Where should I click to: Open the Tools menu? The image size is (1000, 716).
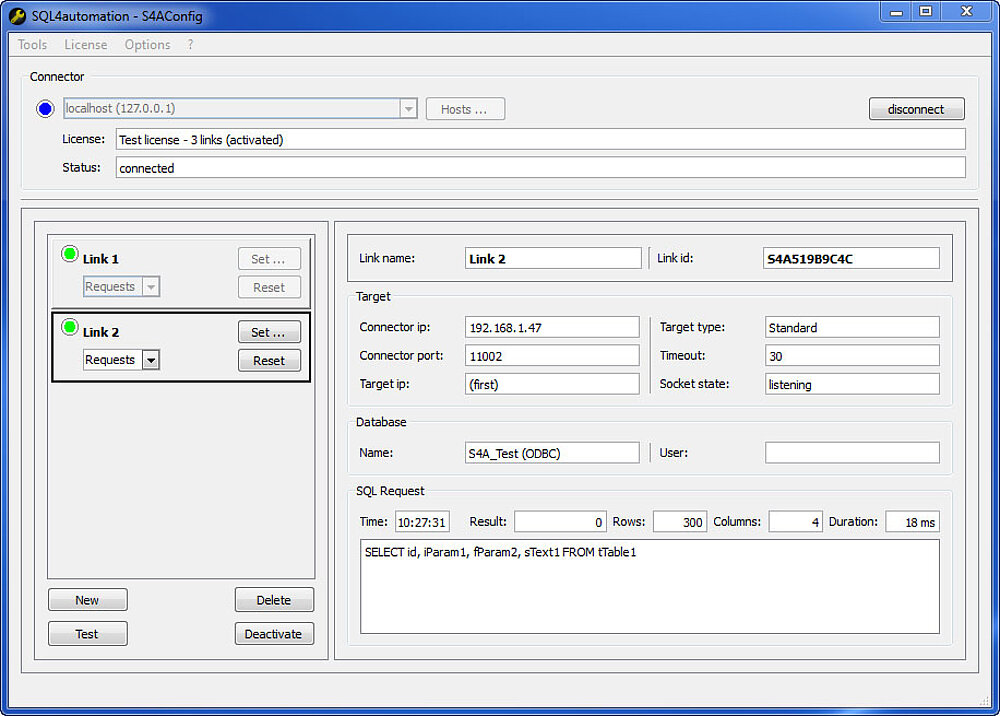coord(31,45)
